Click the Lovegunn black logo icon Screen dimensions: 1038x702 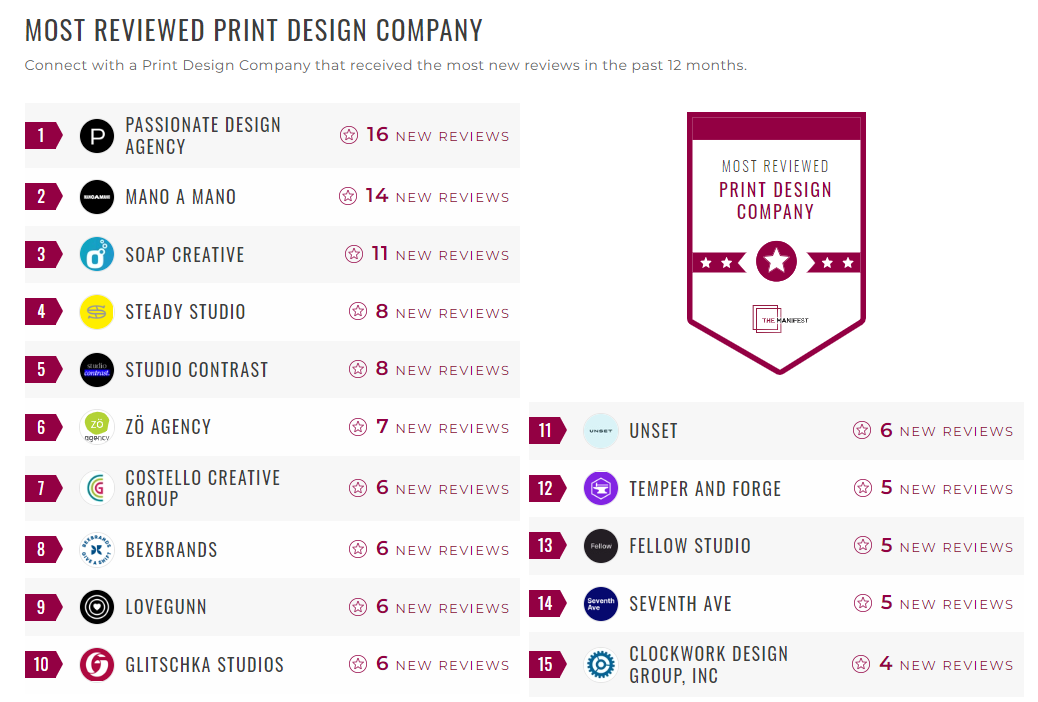click(96, 606)
